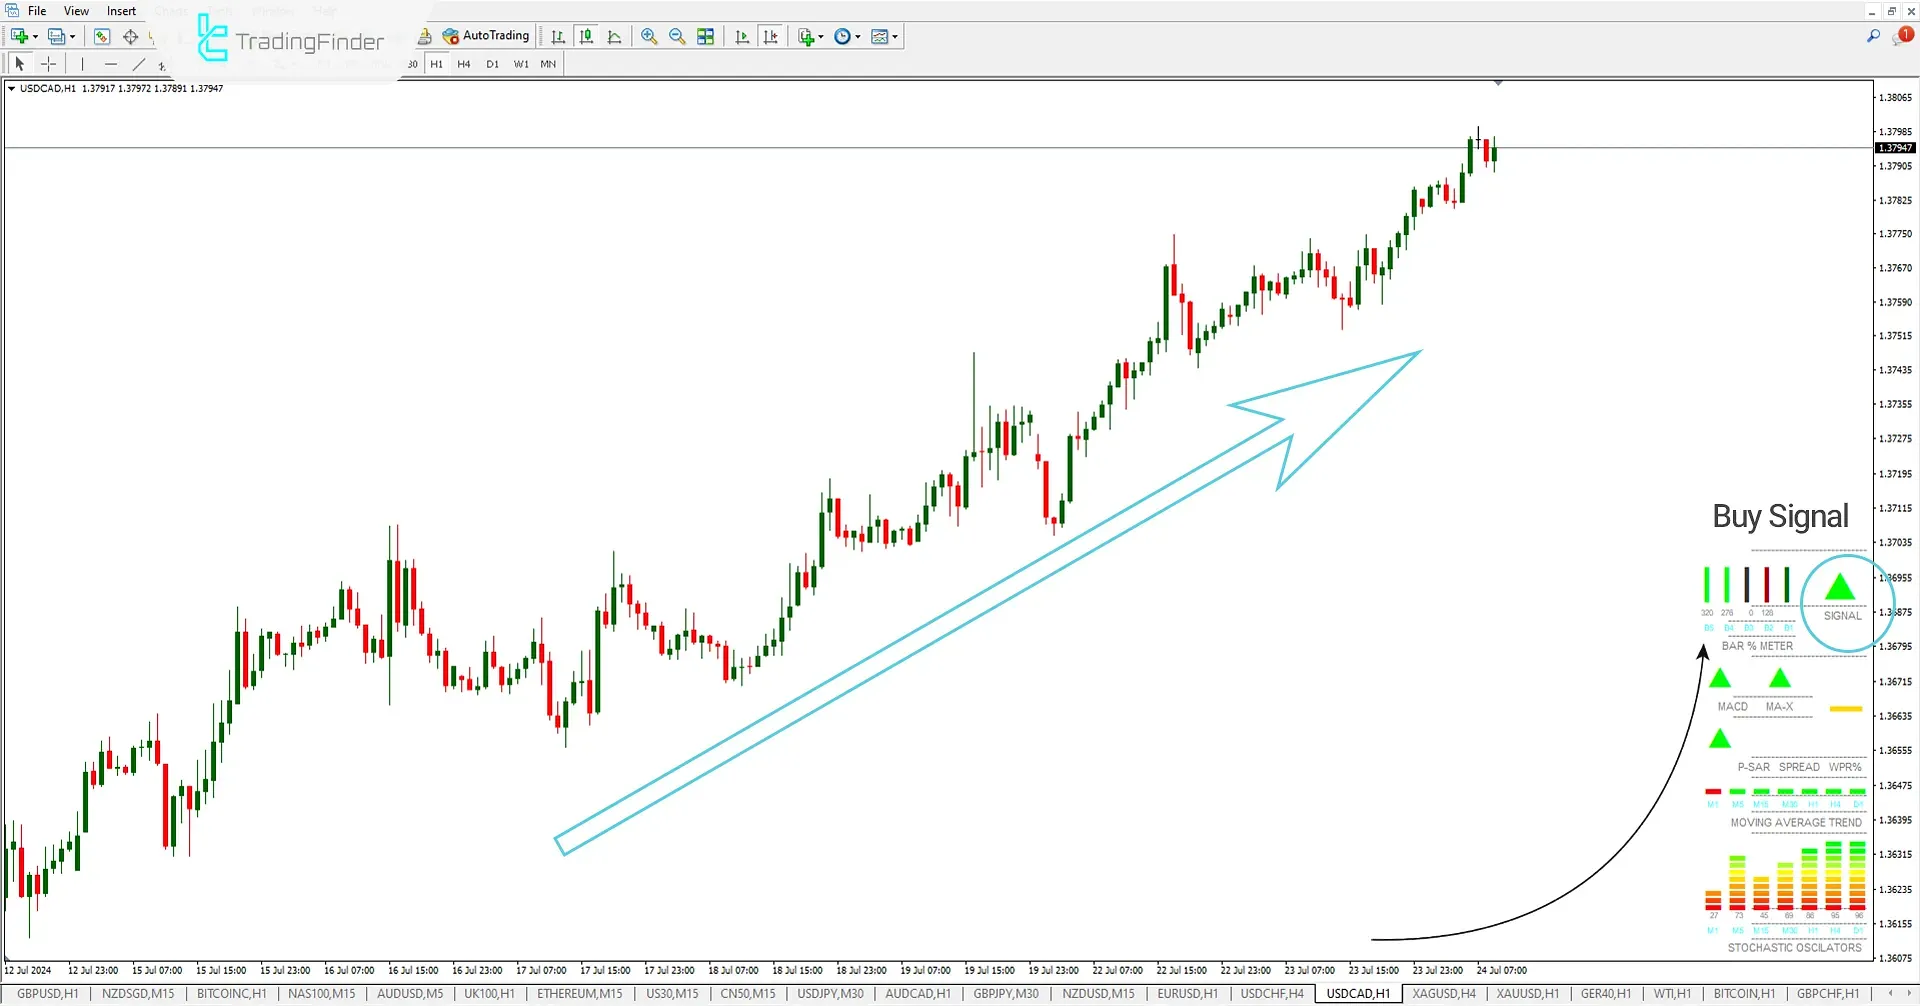Switch chart to Bar chart mode

coord(559,36)
